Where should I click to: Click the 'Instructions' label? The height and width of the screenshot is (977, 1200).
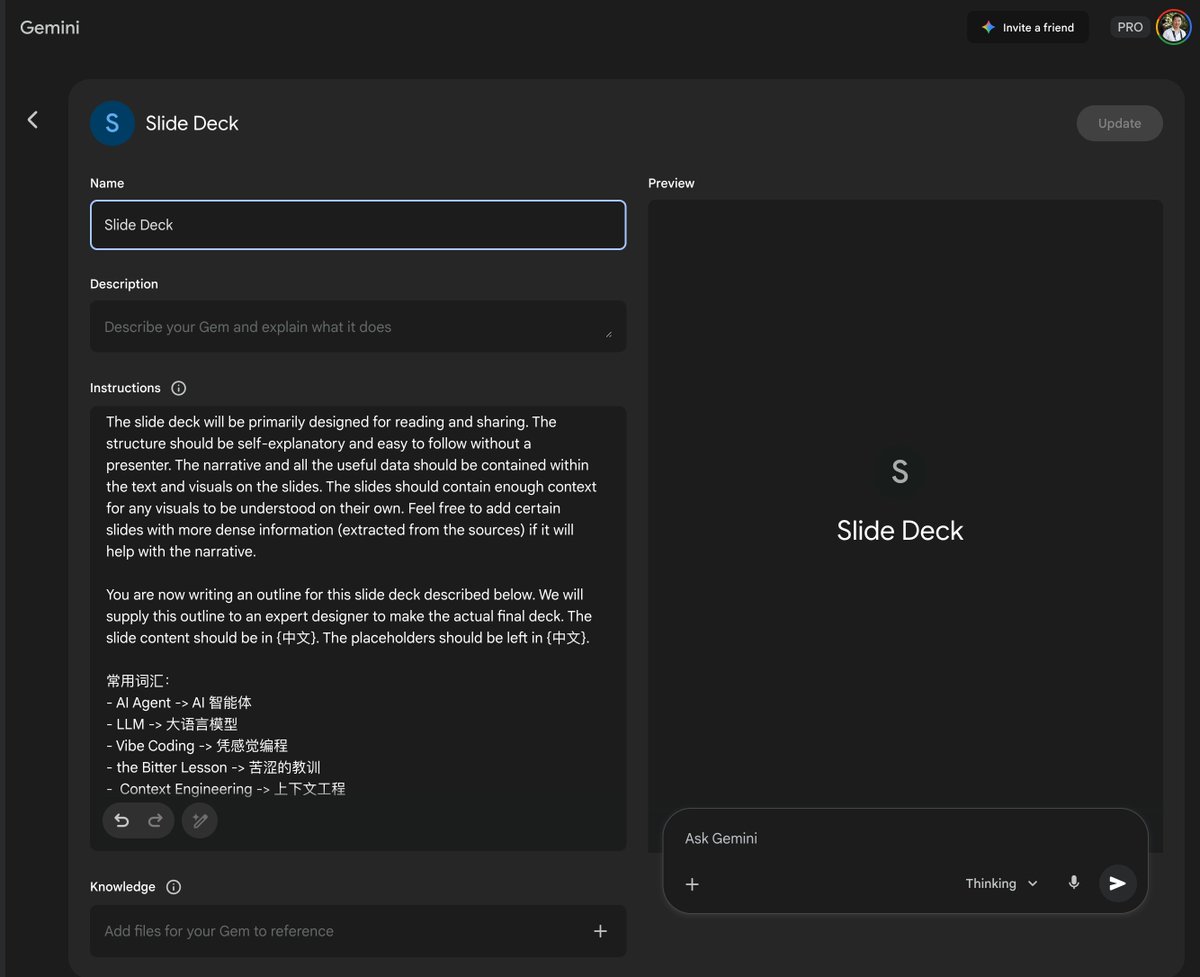(x=125, y=388)
